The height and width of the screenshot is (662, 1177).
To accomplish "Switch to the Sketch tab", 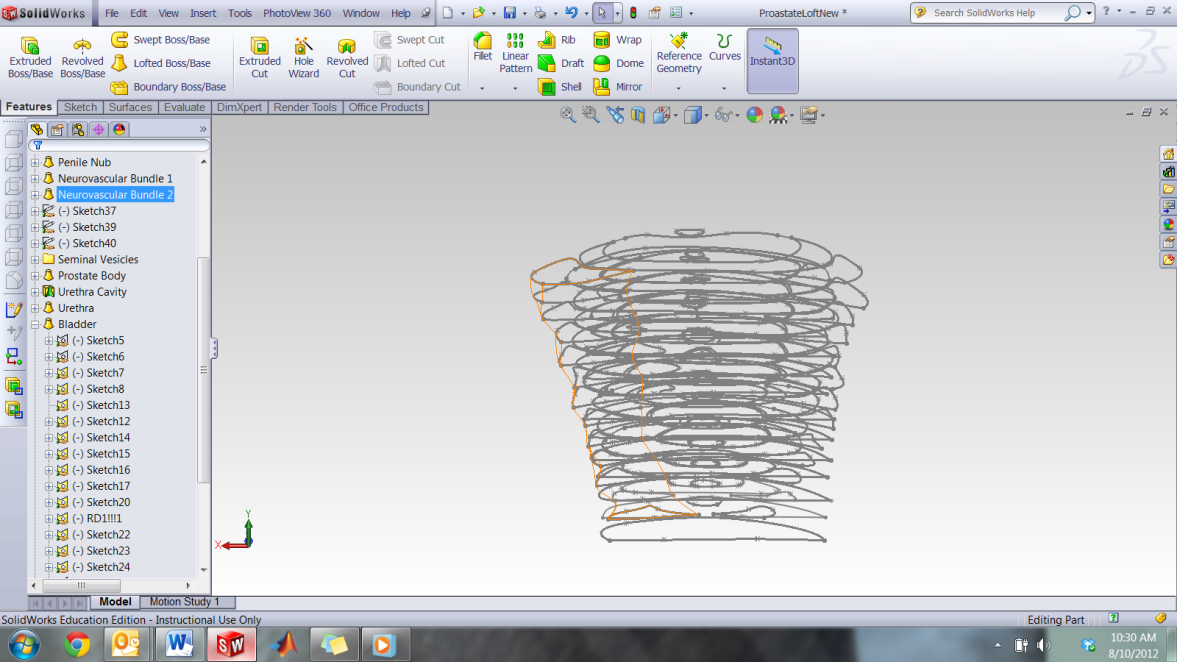I will pos(80,107).
